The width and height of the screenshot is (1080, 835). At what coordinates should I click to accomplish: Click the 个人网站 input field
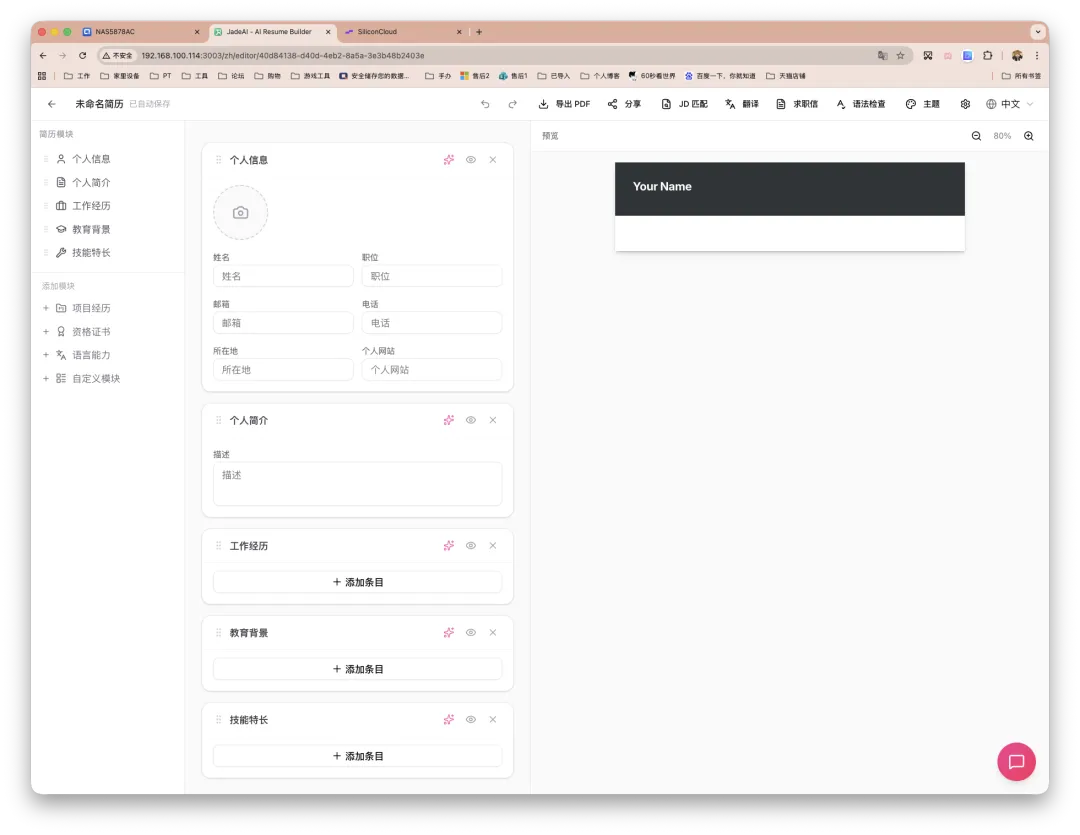click(432, 370)
